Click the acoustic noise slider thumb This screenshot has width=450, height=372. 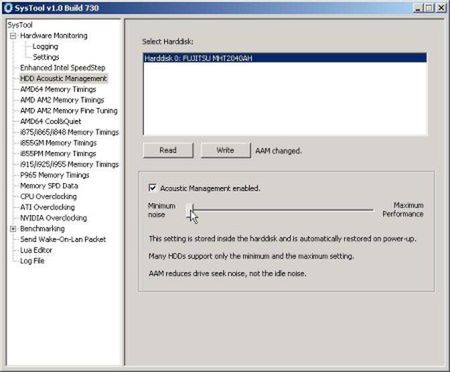[189, 211]
